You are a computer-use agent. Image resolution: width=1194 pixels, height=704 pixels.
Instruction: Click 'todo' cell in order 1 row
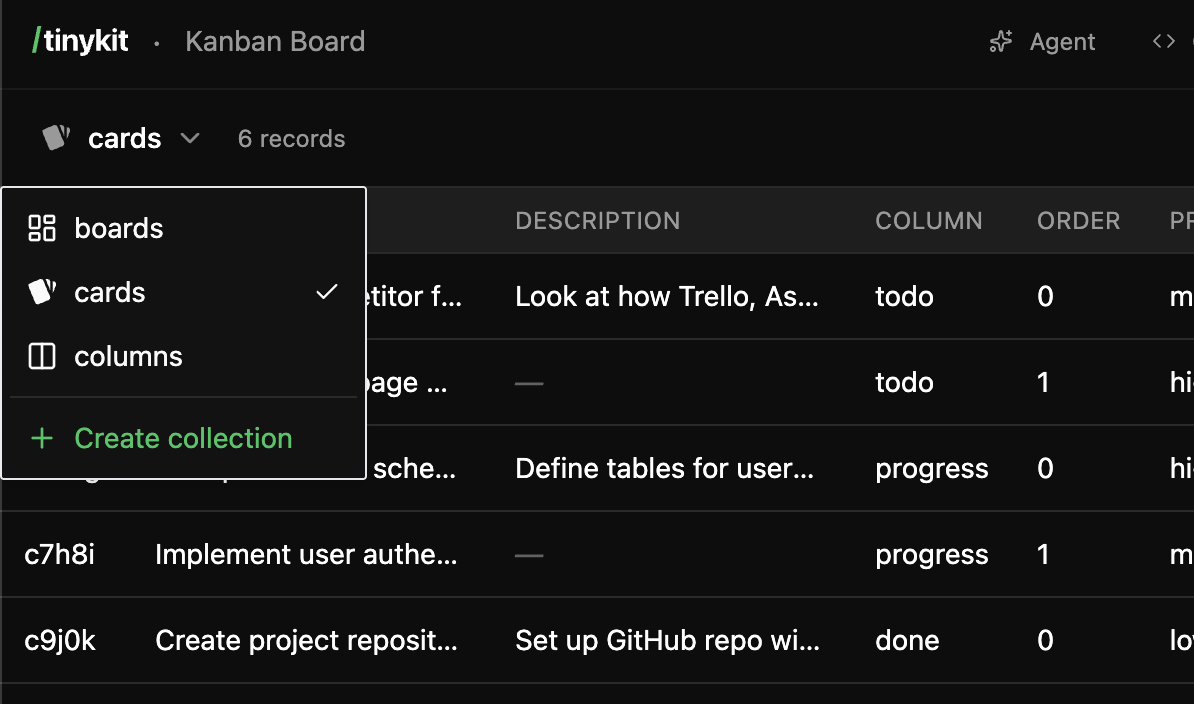(x=904, y=382)
